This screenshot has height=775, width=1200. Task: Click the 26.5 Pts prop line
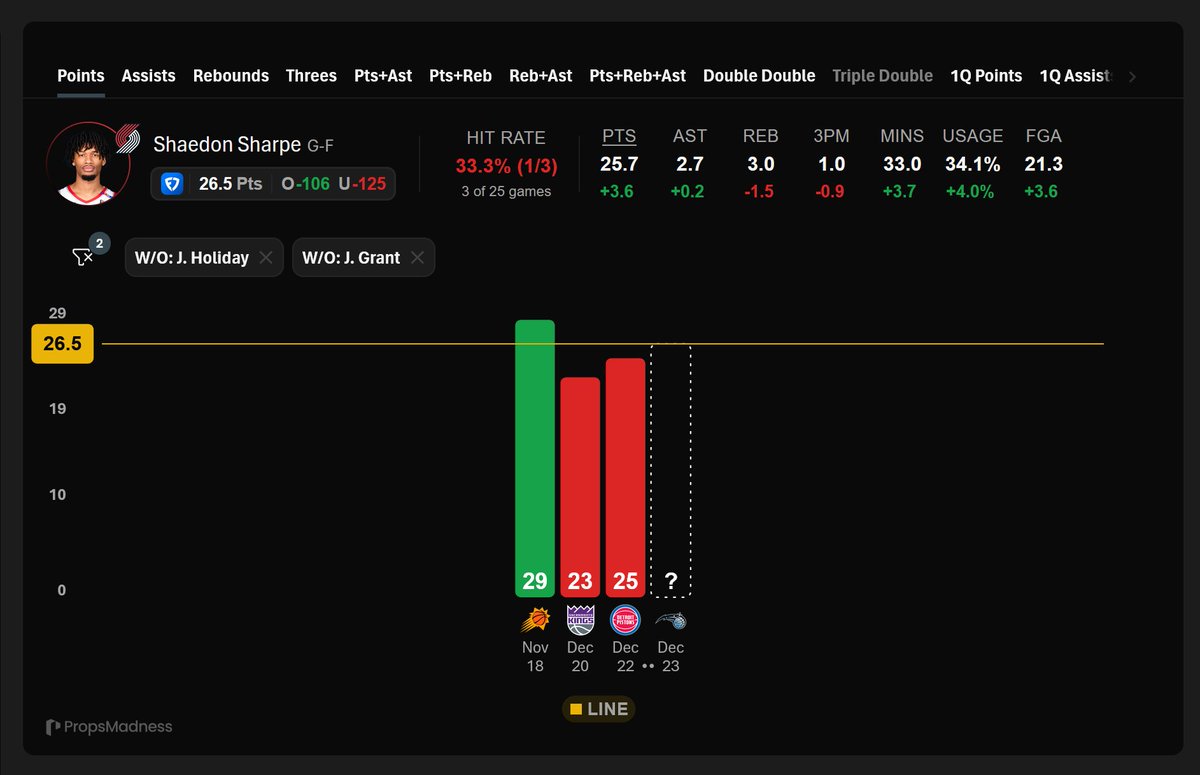(x=230, y=184)
